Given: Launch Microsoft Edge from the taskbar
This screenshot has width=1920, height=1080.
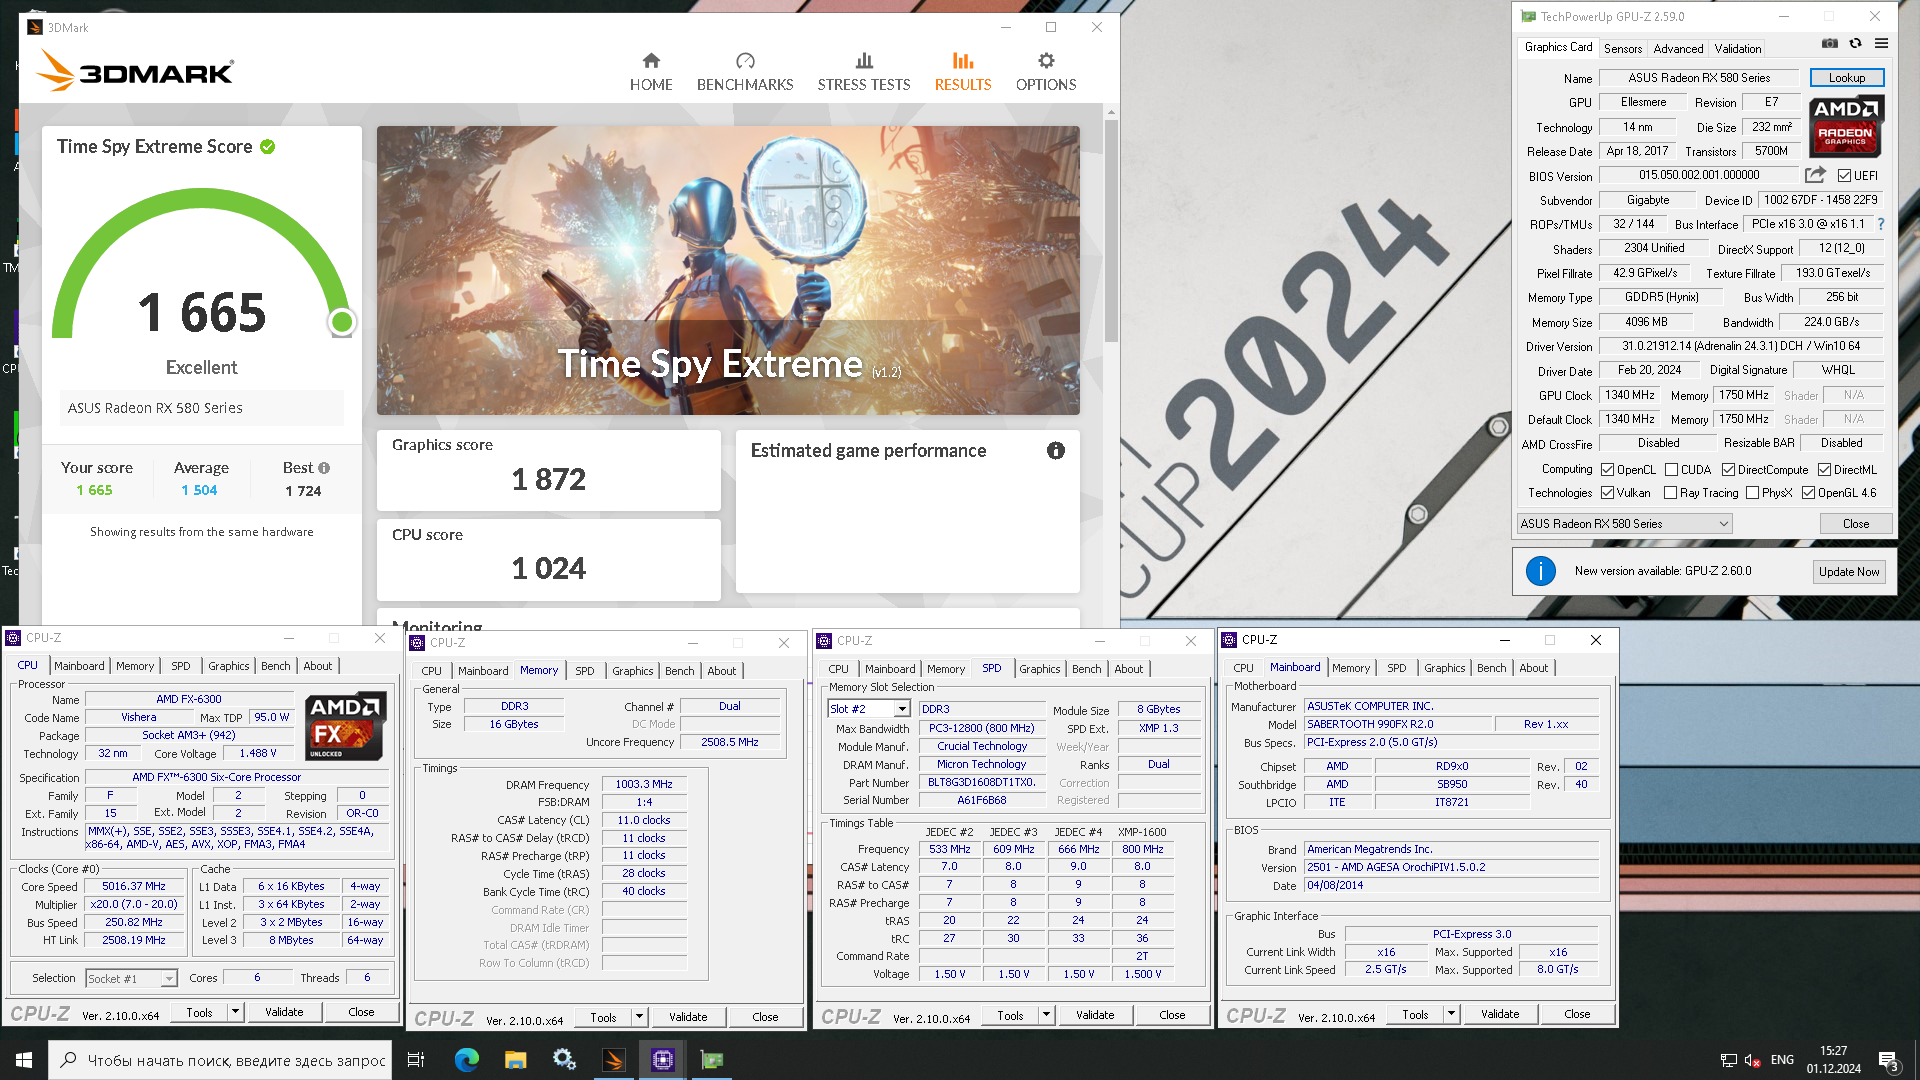Looking at the screenshot, I should click(466, 1060).
